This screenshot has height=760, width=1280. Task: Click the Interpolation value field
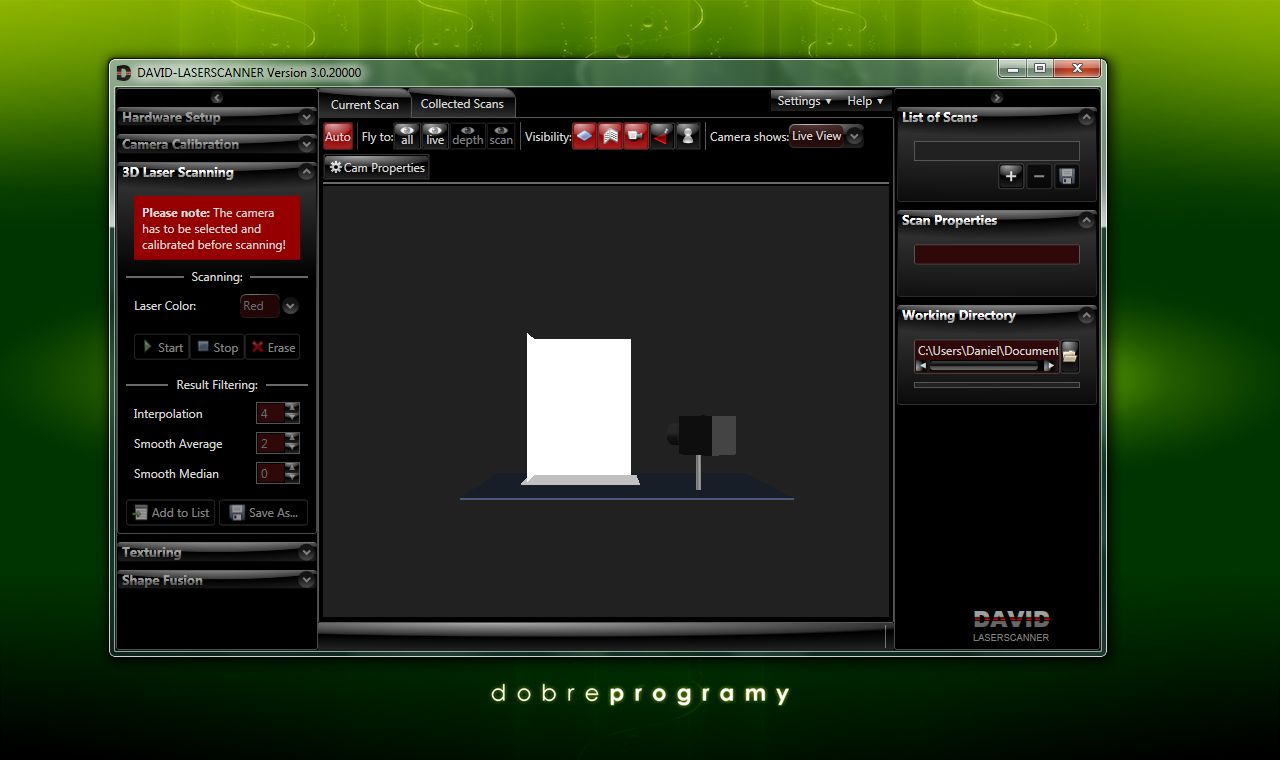click(270, 413)
